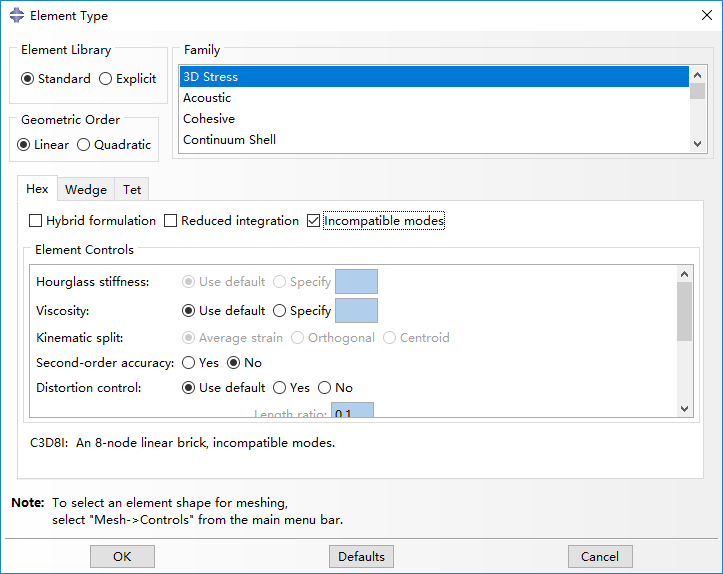Image resolution: width=723 pixels, height=574 pixels.
Task: Close the Element Type dialog
Action: [x=706, y=15]
